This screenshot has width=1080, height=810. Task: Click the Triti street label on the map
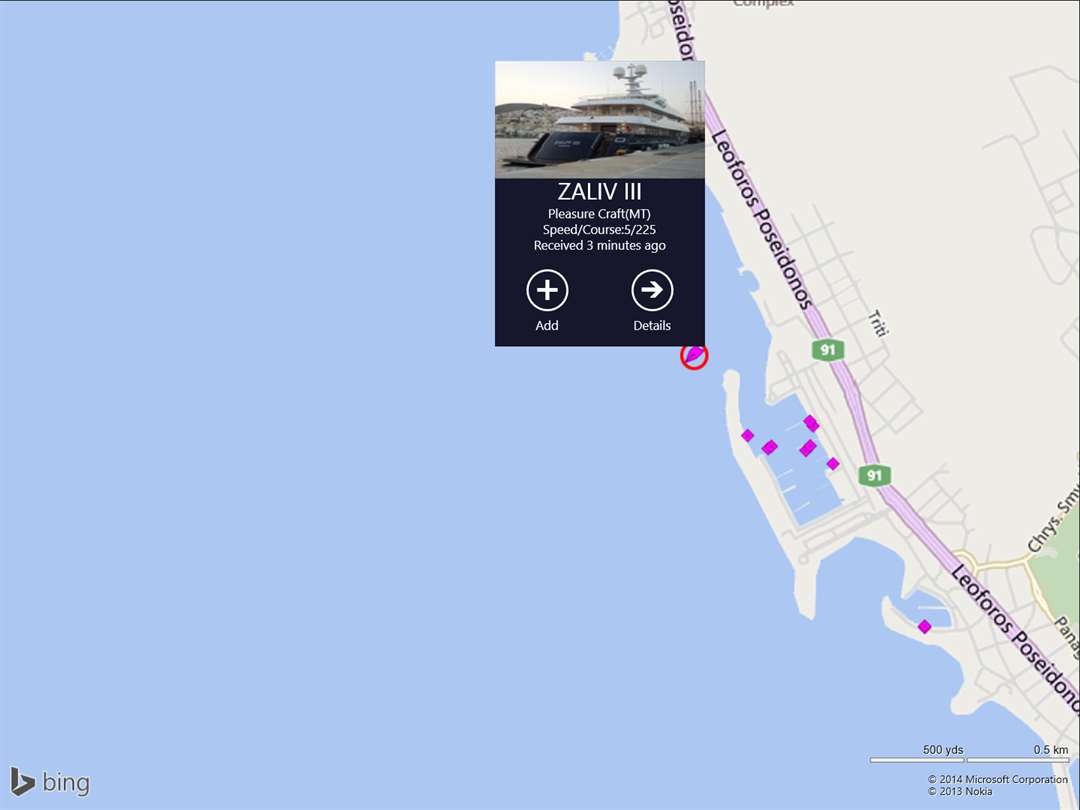coord(878,323)
